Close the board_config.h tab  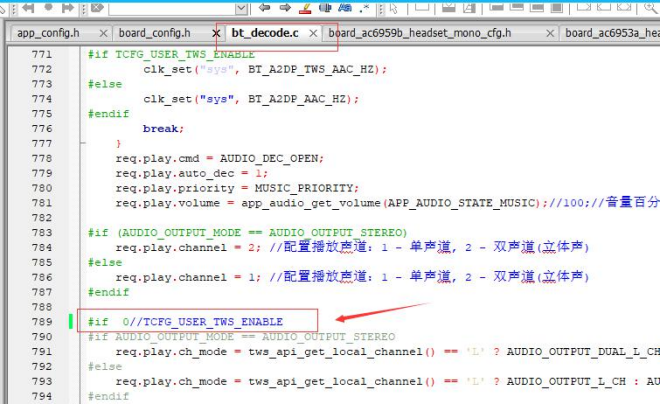[x=216, y=33]
